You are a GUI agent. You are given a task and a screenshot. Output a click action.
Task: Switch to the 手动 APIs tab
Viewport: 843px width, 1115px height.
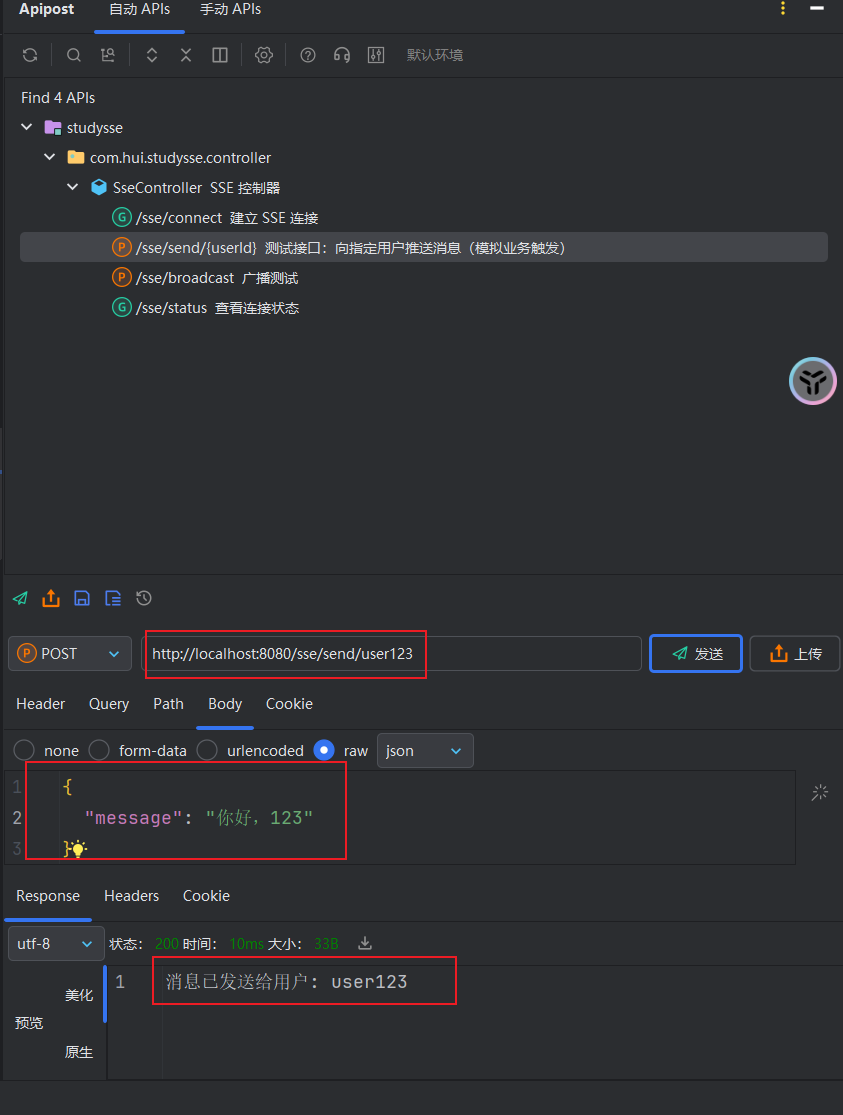click(x=230, y=10)
